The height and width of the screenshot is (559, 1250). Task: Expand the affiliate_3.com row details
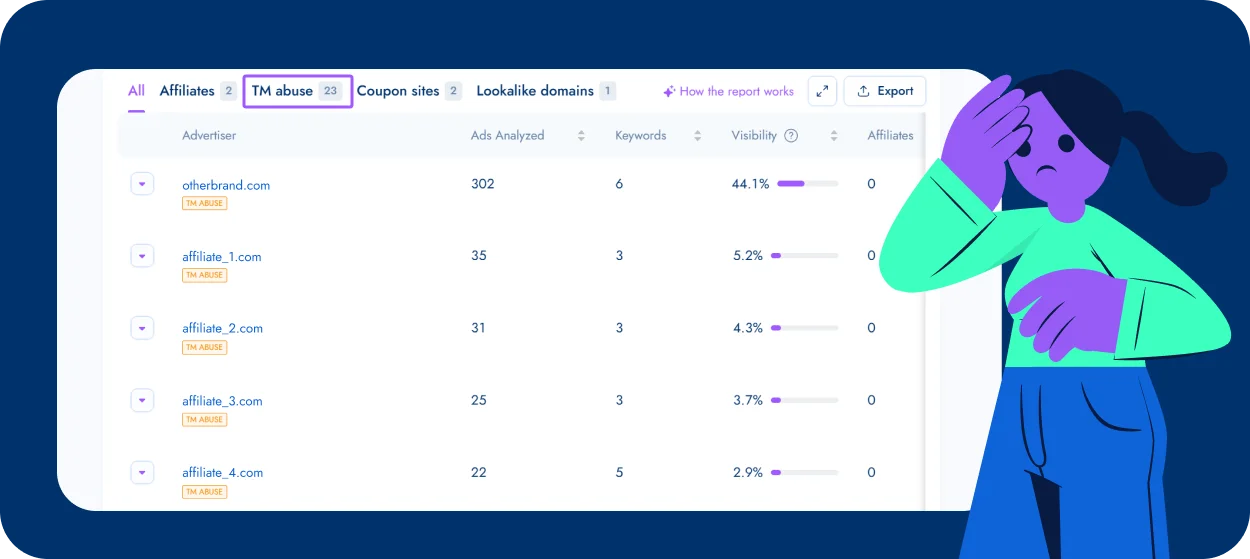point(142,400)
